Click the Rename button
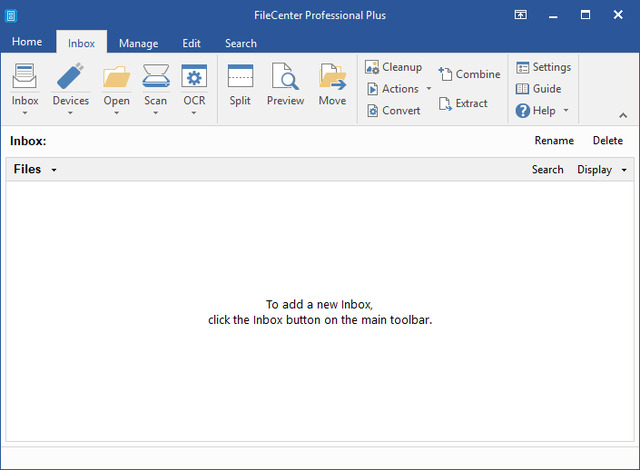Screen dimensions: 640x470 [554, 141]
